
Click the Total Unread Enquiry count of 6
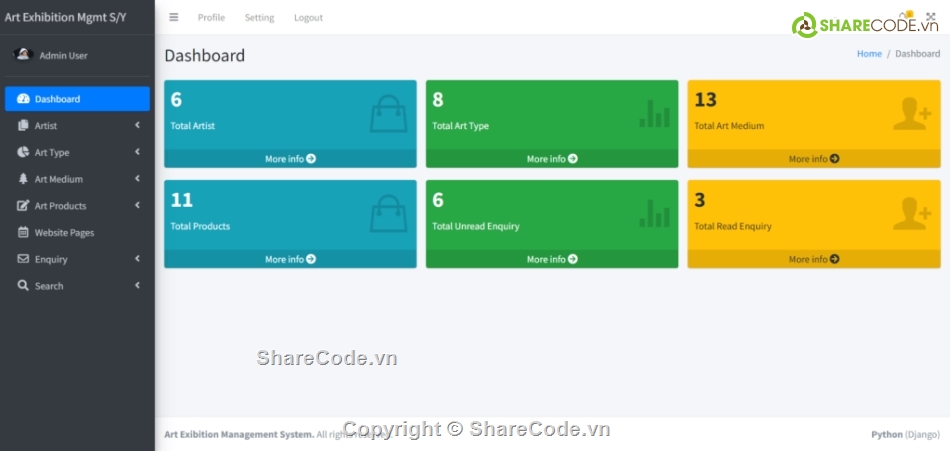pos(438,199)
